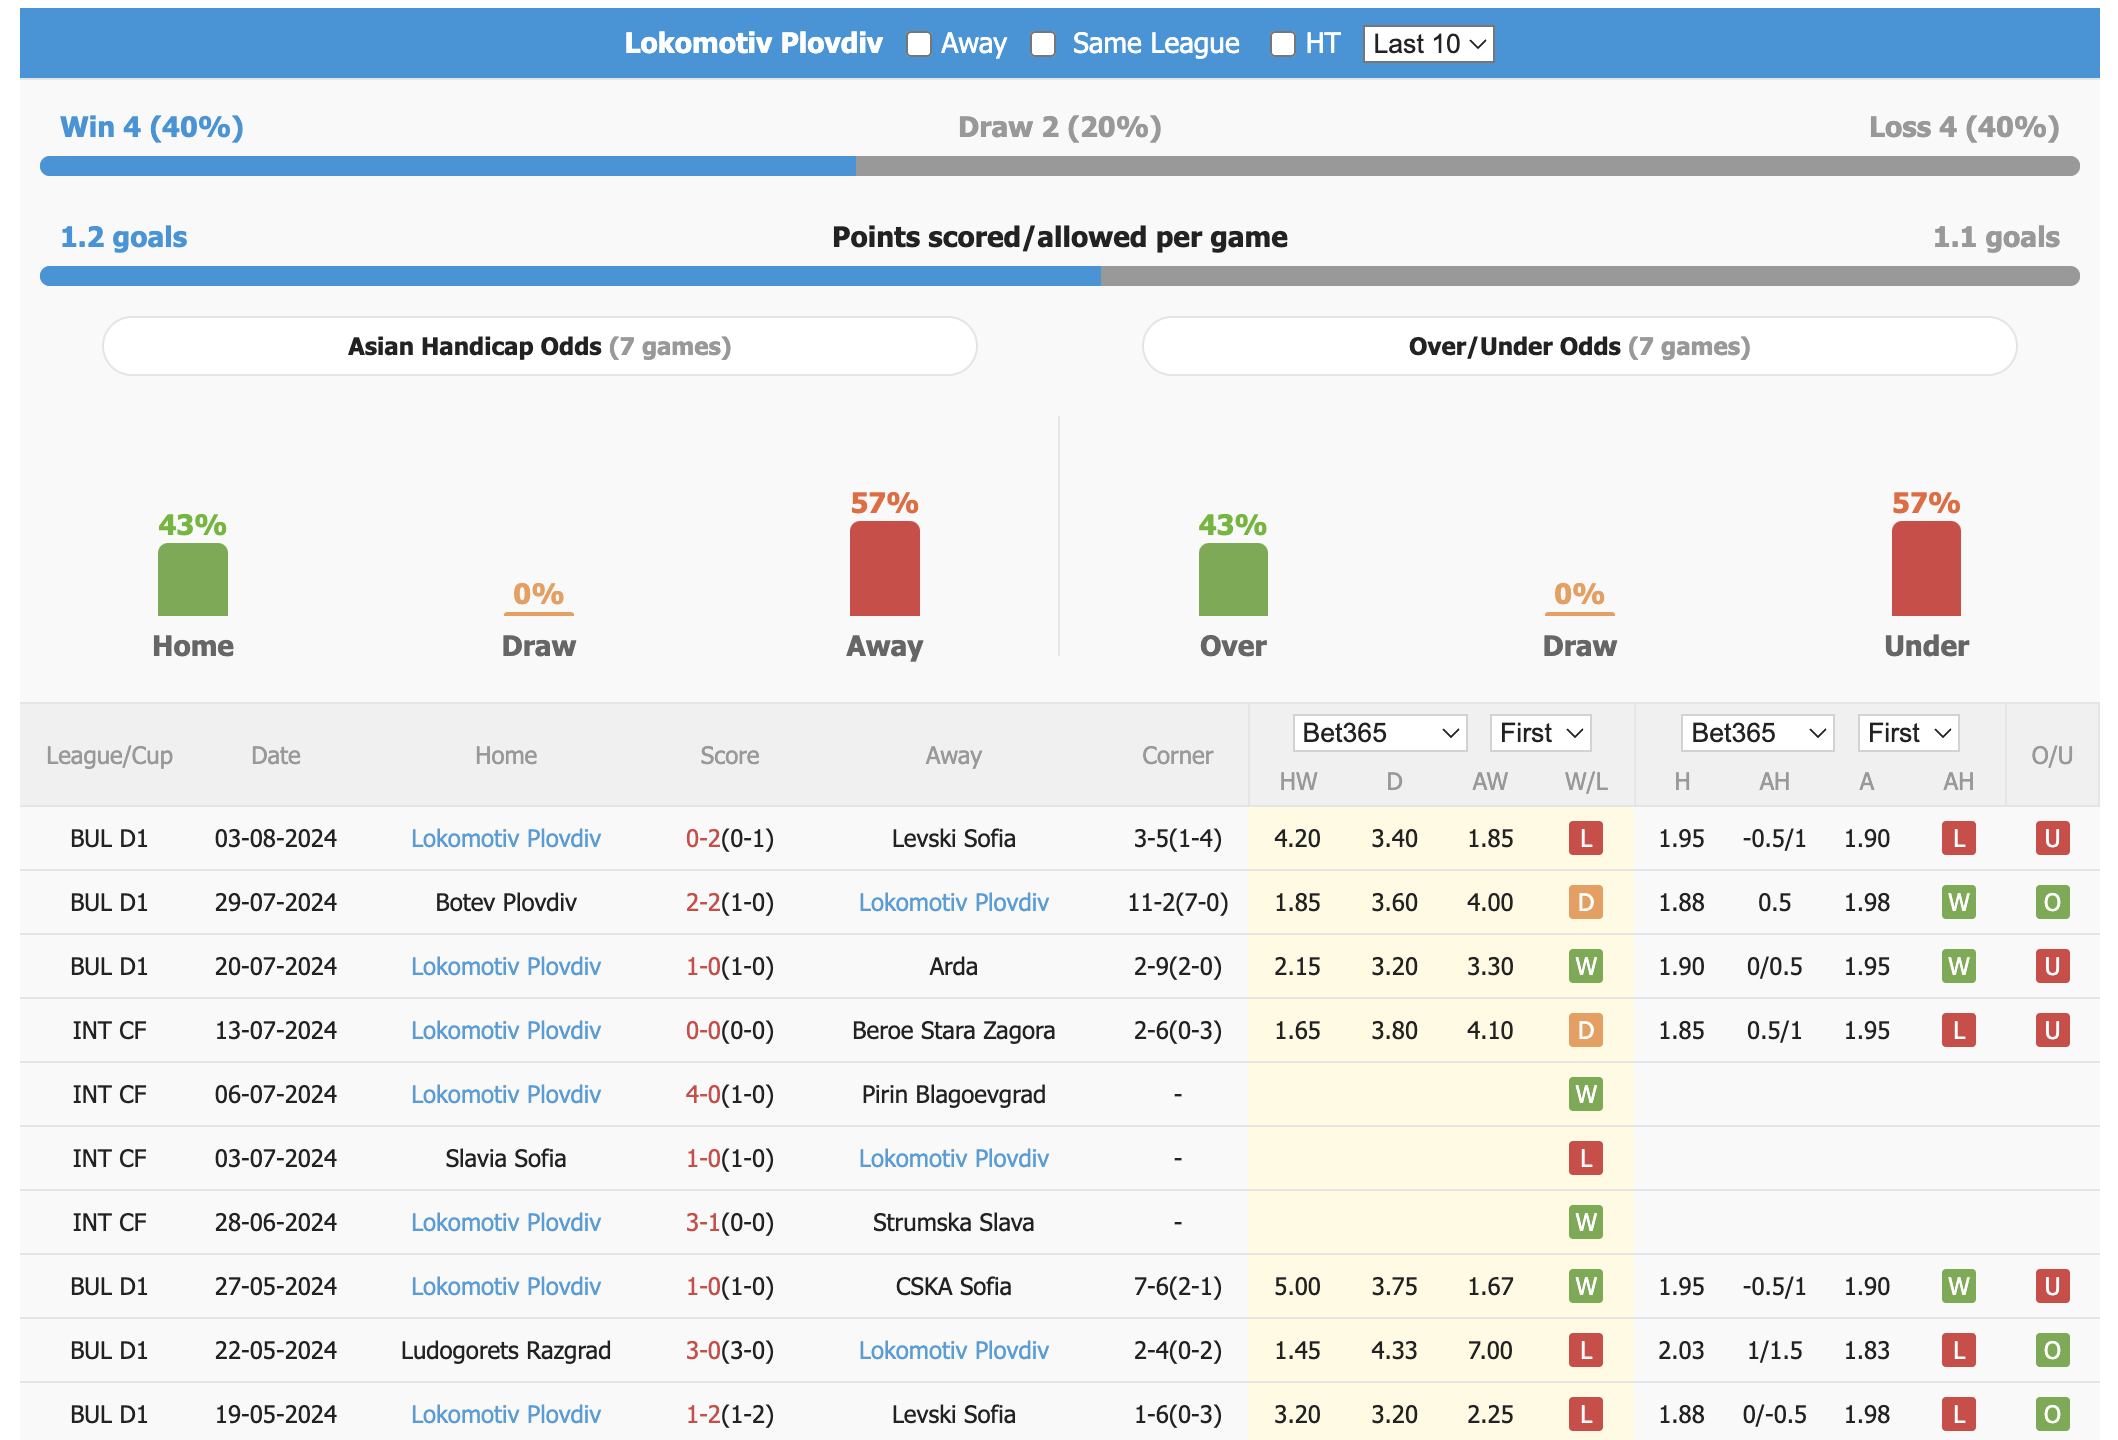Open Lokomotiv Plovdiv away link on 22-05-2024
Image resolution: width=2118 pixels, height=1440 pixels.
(x=954, y=1350)
